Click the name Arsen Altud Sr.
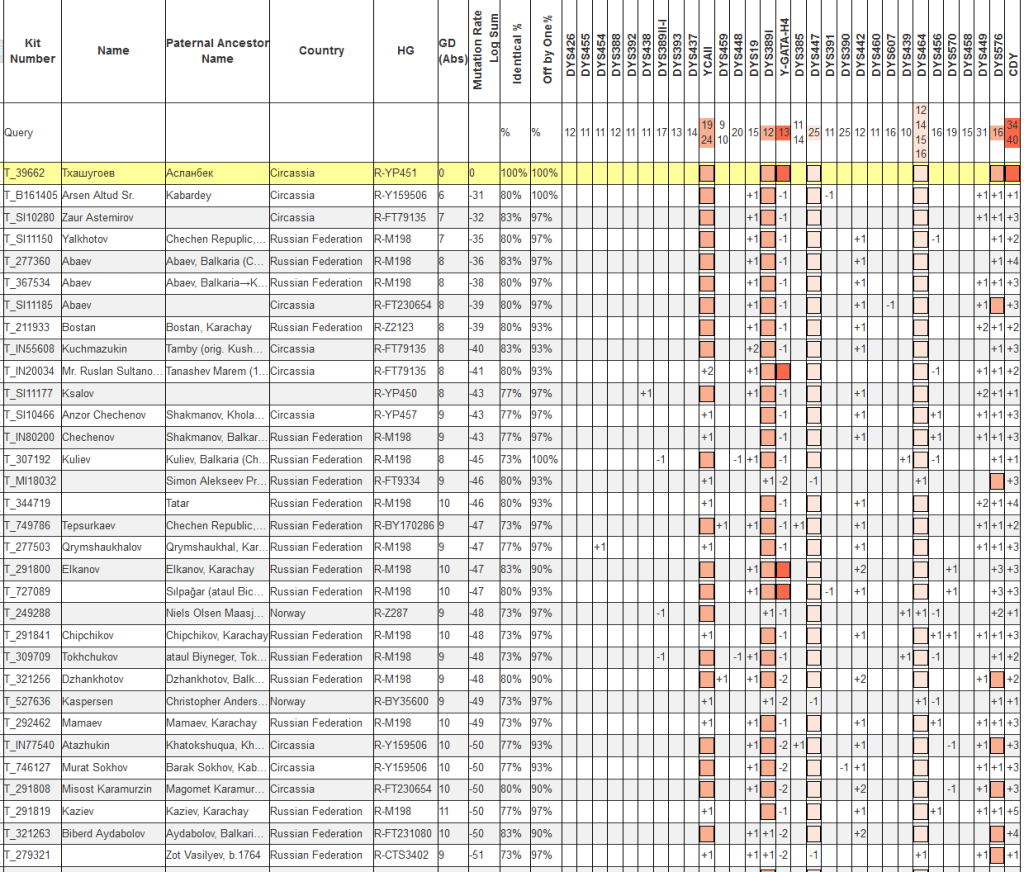 coord(97,195)
